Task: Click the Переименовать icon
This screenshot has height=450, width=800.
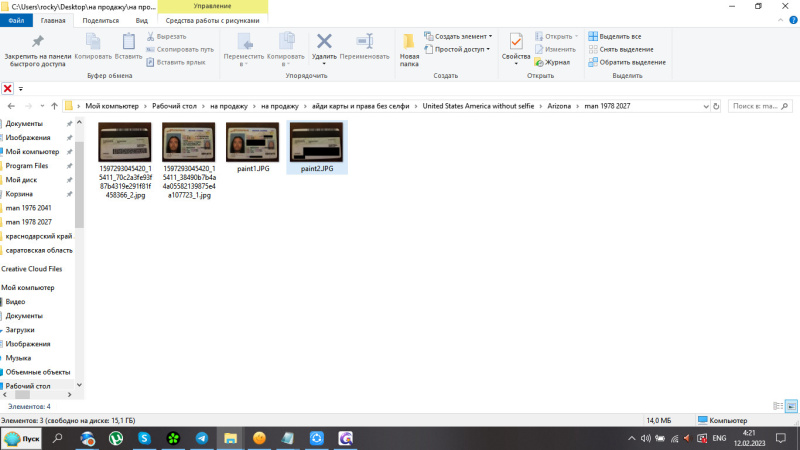Action: tap(364, 41)
